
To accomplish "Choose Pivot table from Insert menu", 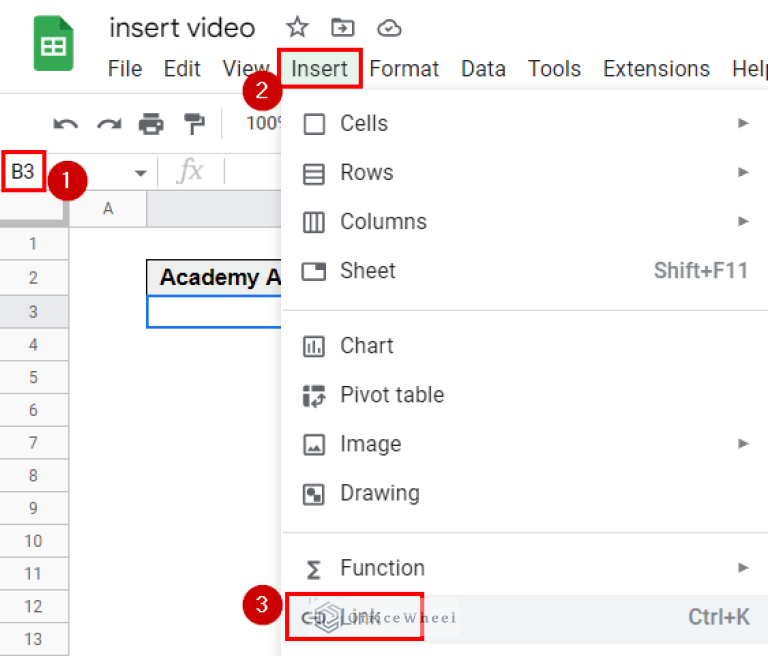I will (x=525, y=395).
